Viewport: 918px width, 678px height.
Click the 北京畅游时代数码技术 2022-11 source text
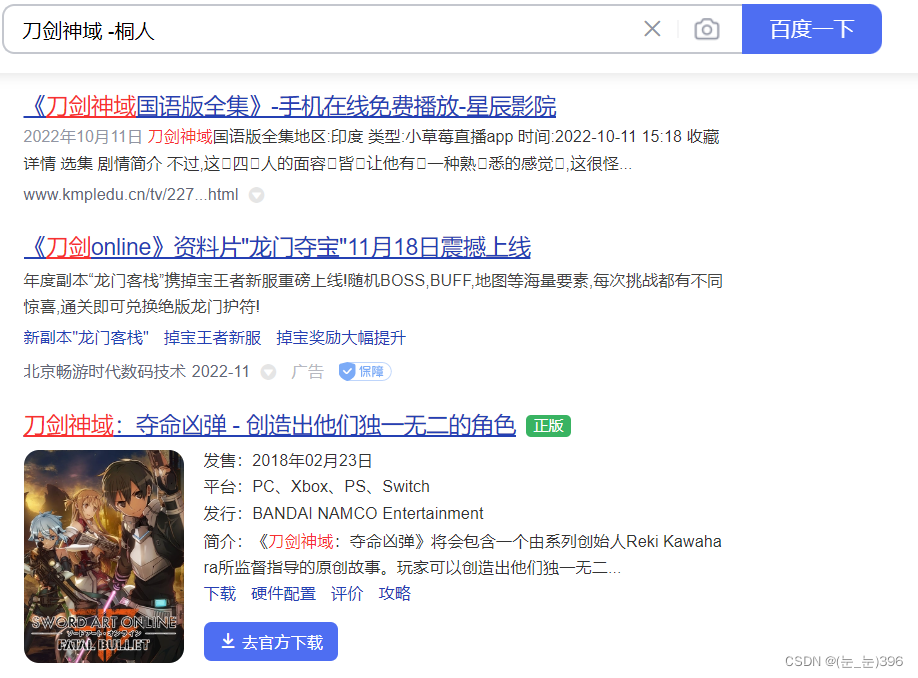click(x=136, y=371)
